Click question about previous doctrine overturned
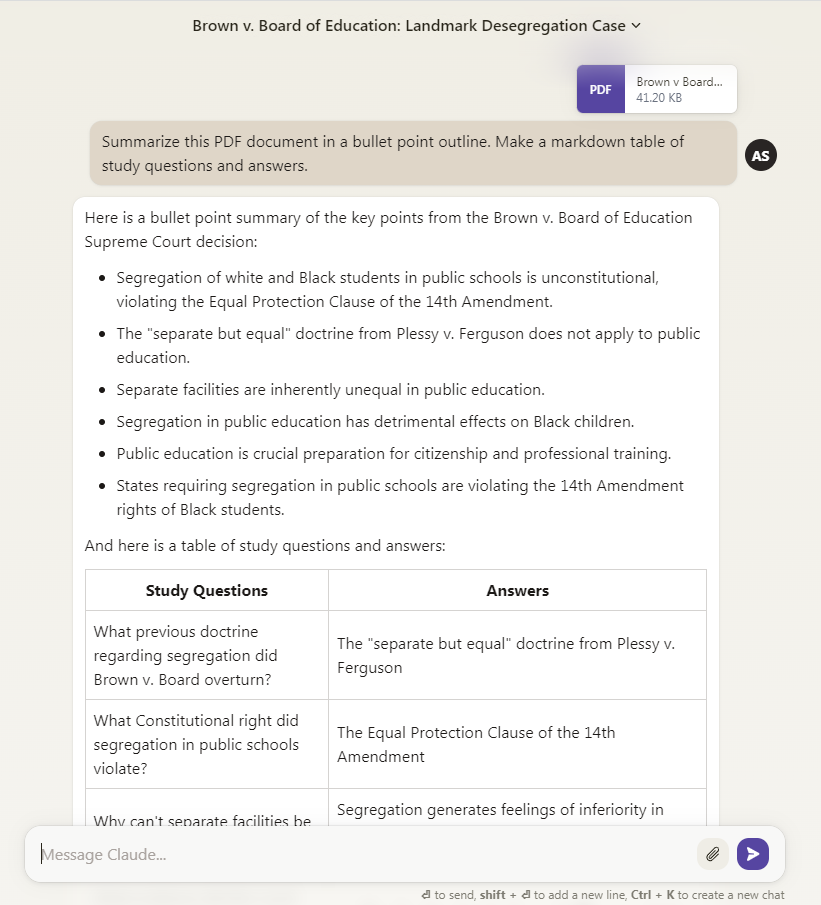 [207, 656]
